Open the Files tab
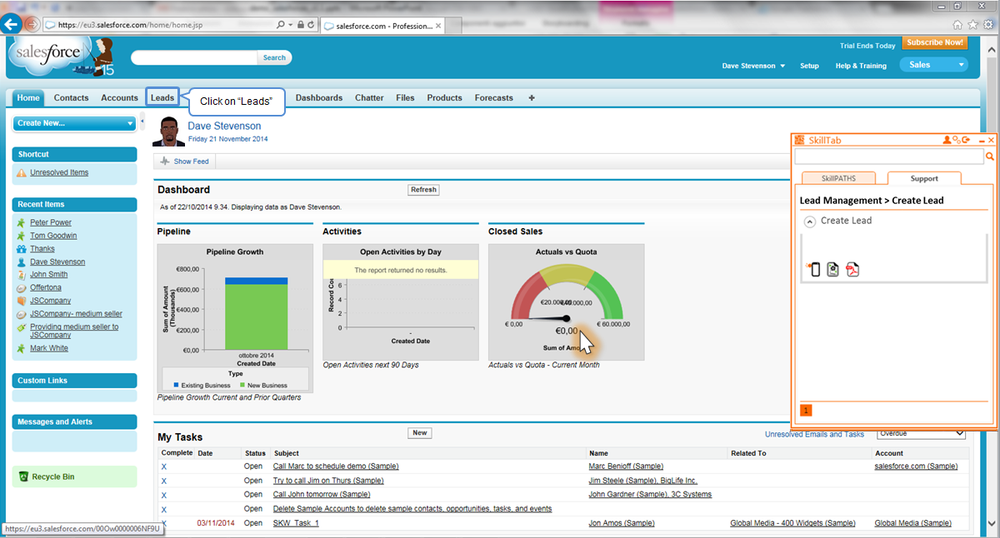Image resolution: width=1000 pixels, height=538 pixels. coord(405,98)
